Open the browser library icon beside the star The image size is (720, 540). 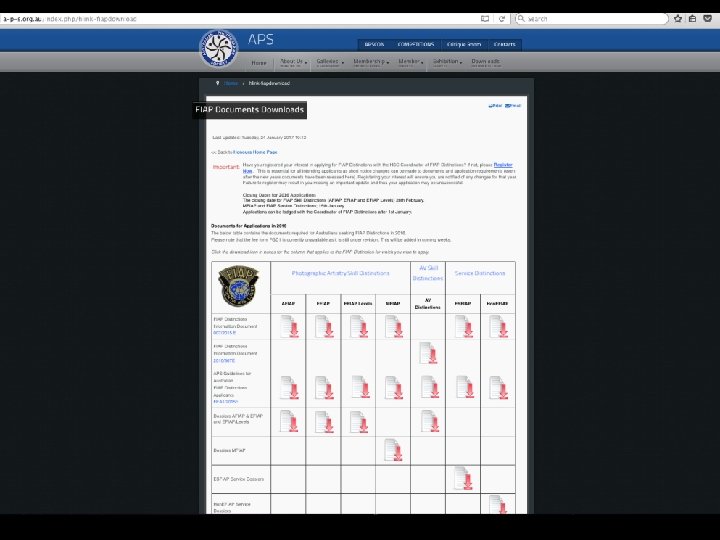(x=693, y=19)
